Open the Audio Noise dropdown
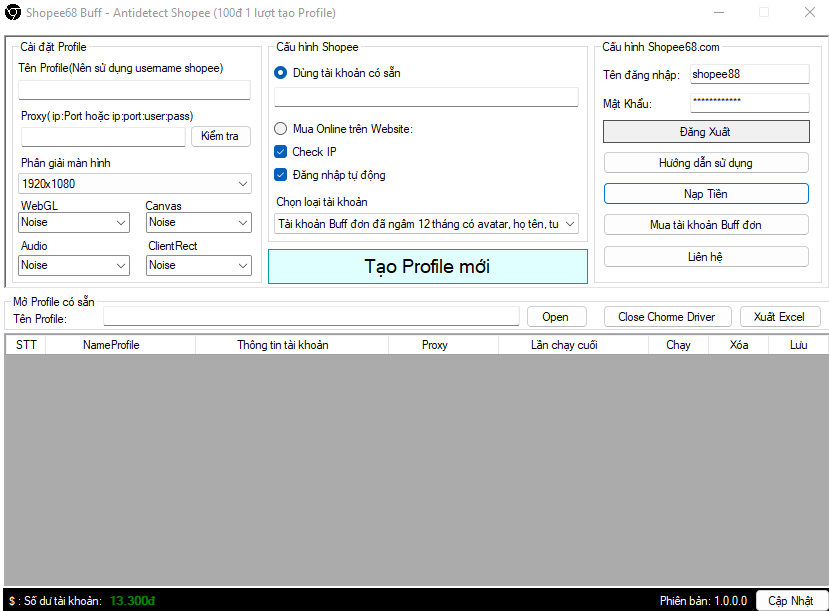This screenshot has width=829, height=611. pos(73,265)
